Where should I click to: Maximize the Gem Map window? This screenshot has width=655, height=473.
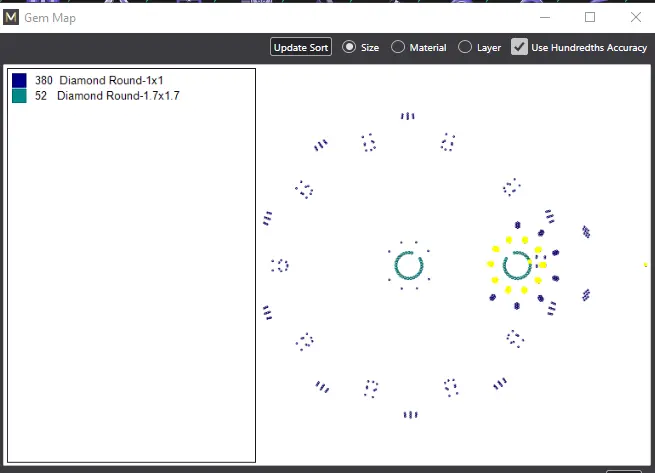(x=590, y=17)
